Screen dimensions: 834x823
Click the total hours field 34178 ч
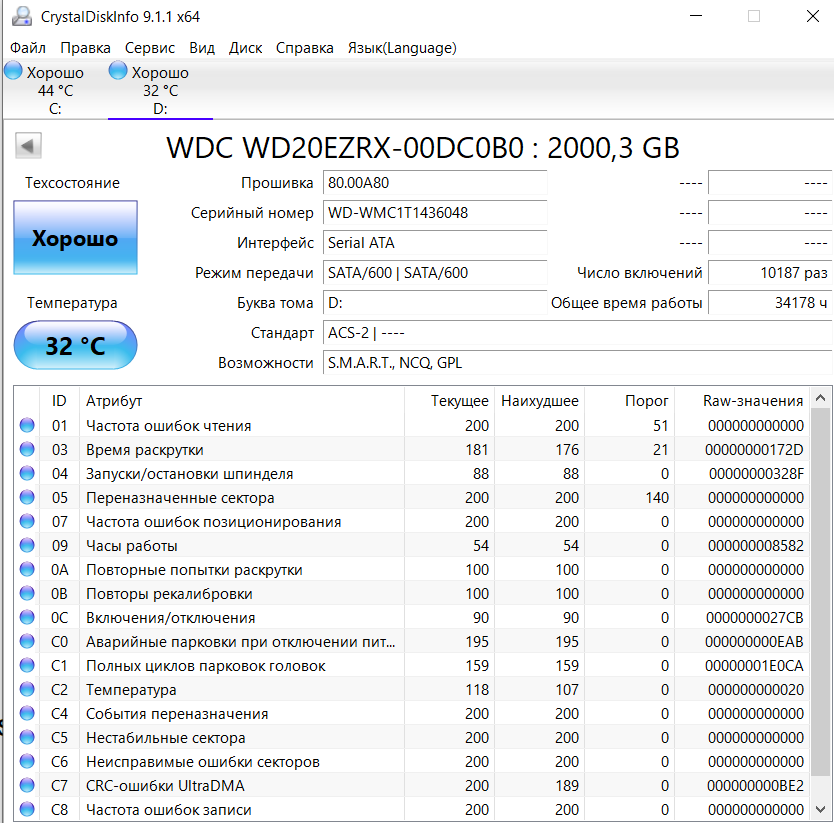pyautogui.click(x=770, y=303)
